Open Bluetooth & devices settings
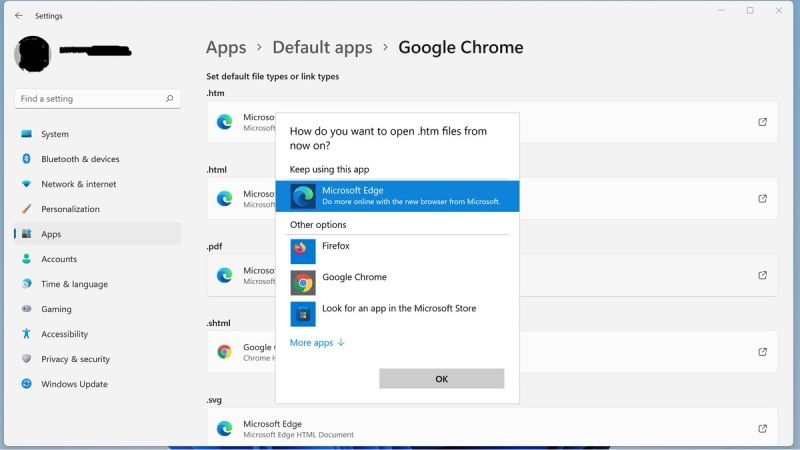The height and width of the screenshot is (450, 800). (97, 159)
